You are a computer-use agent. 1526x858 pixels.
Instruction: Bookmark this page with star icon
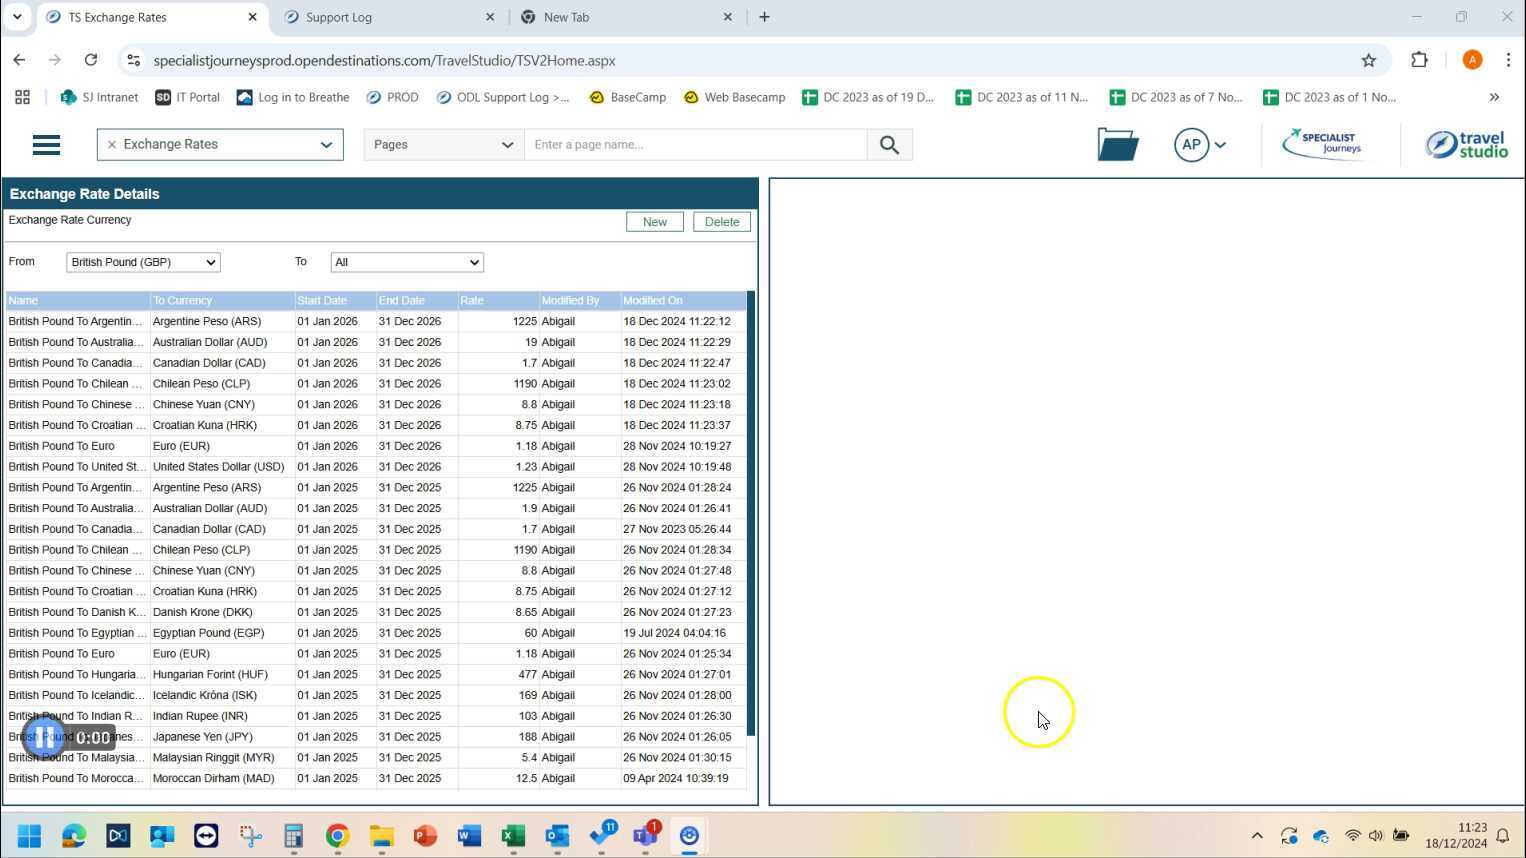(x=1368, y=60)
